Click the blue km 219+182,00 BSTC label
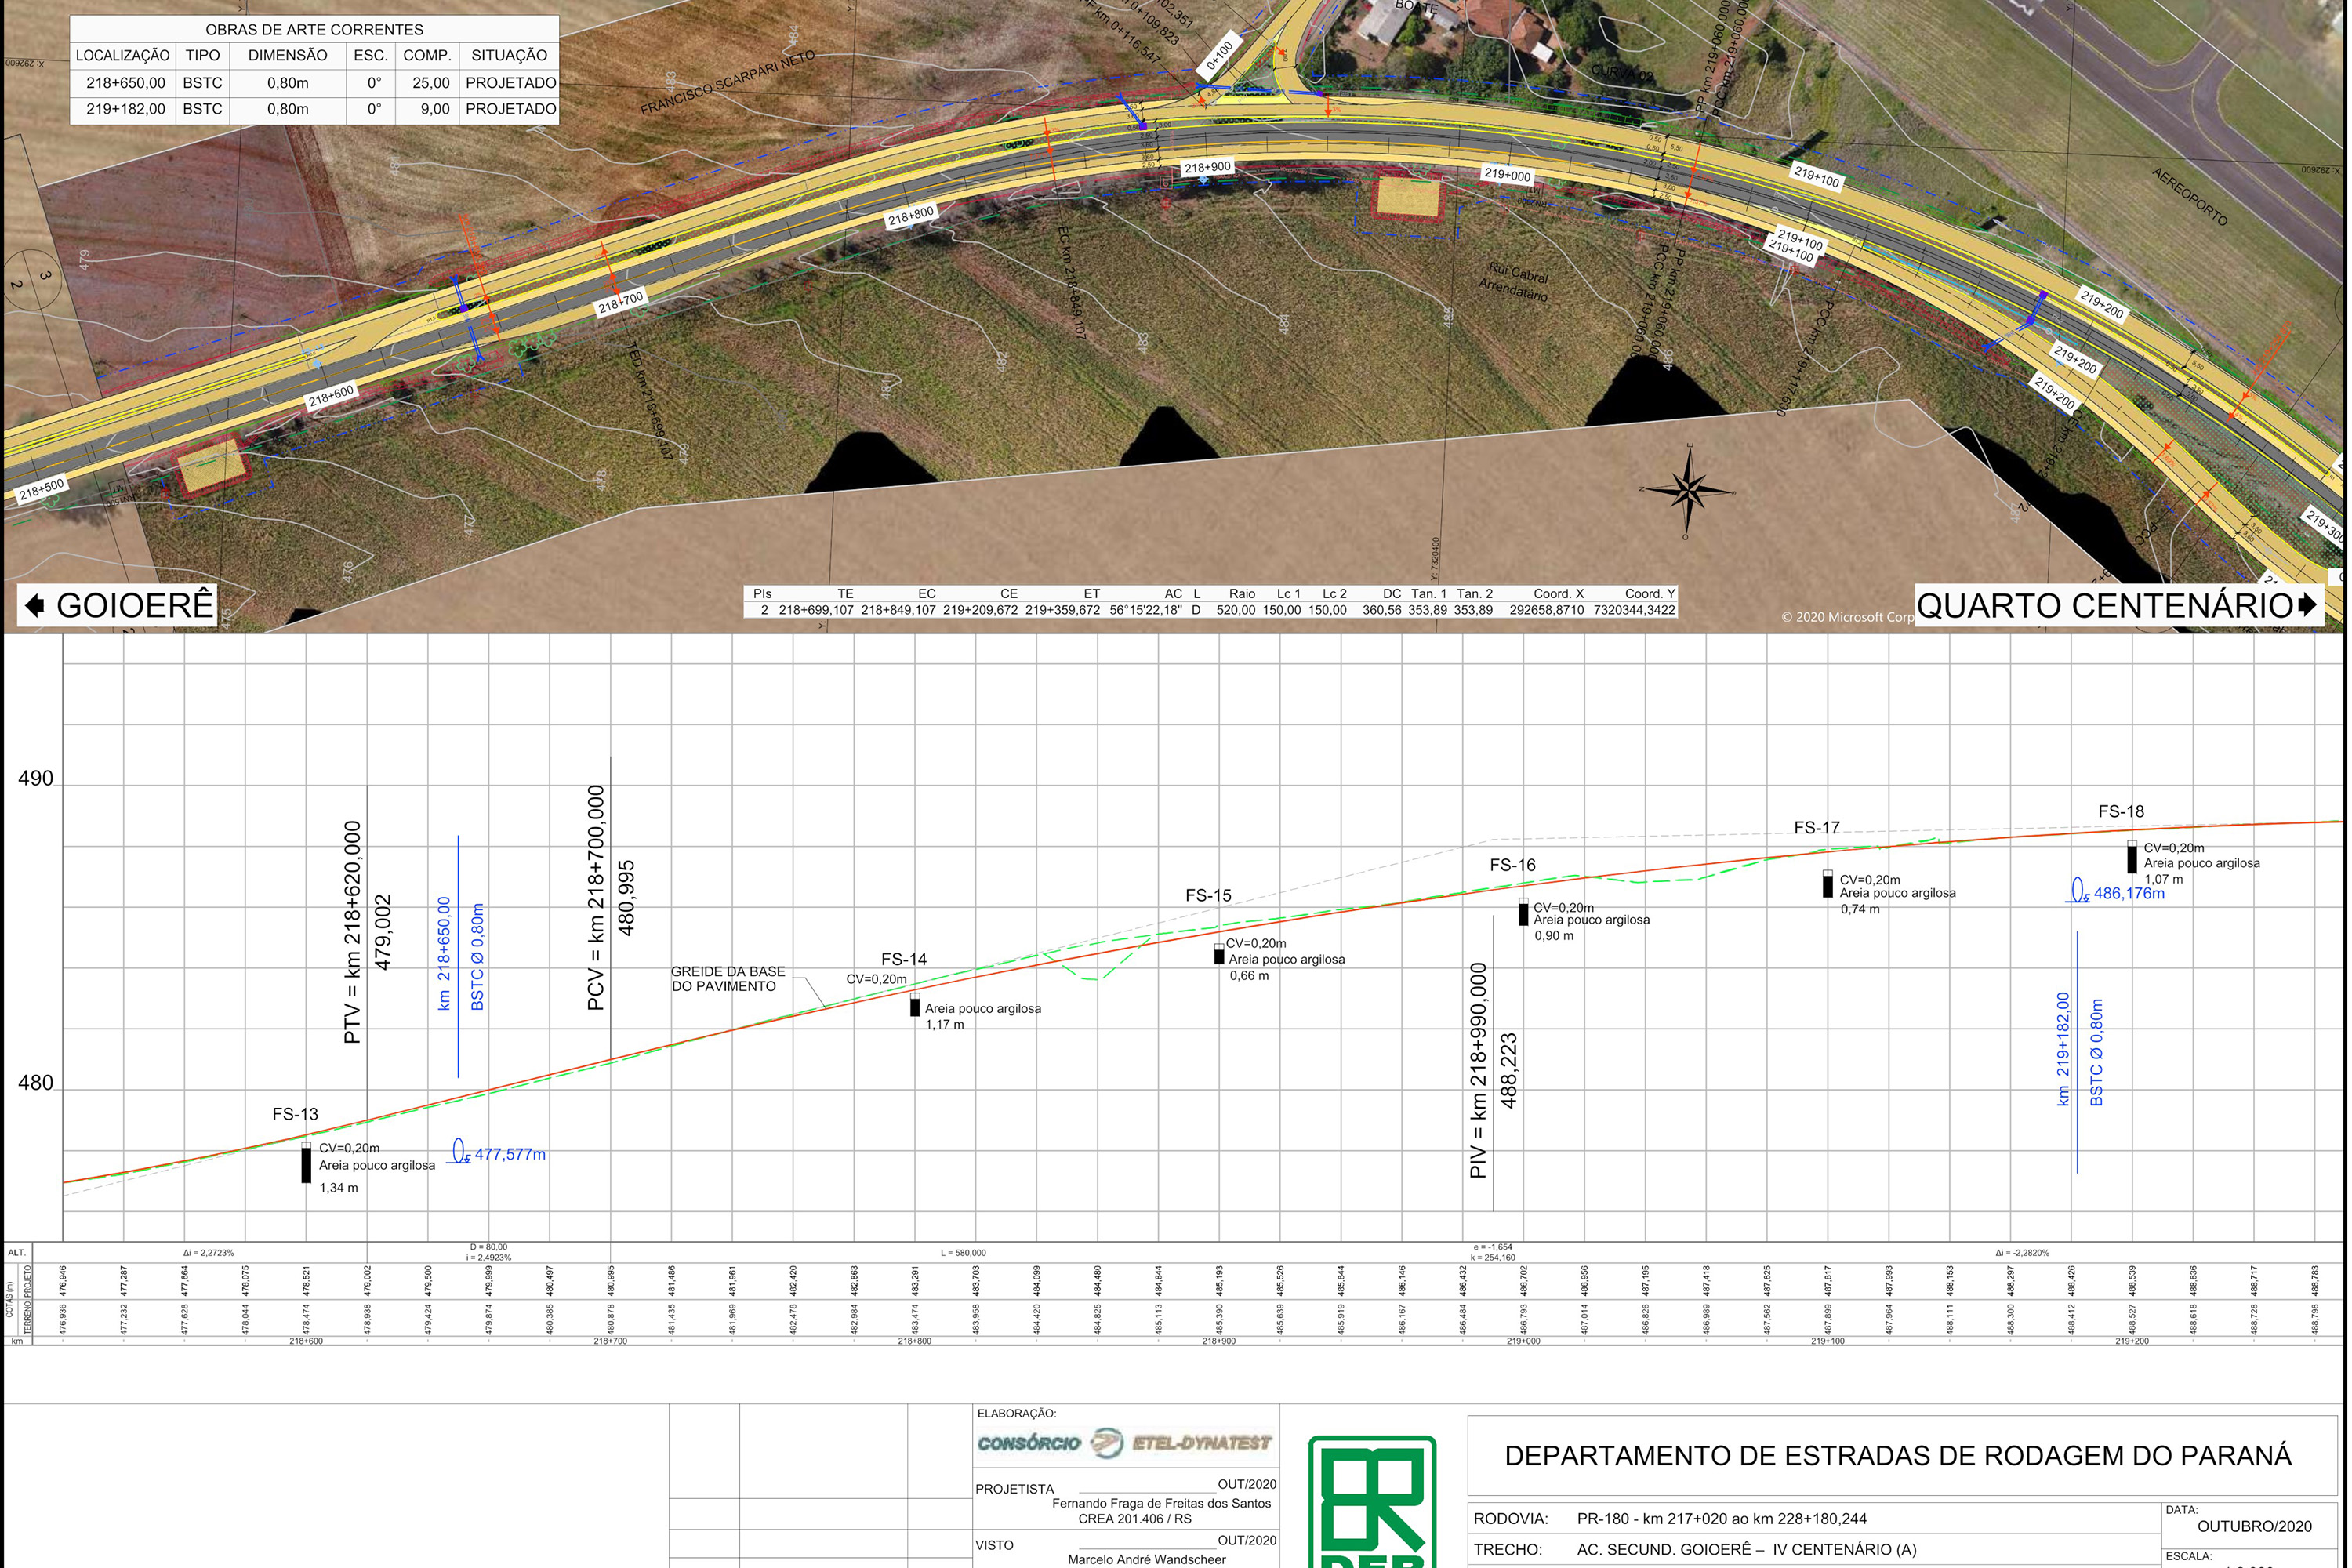Screen dimensions: 2352x1568 pos(2062,1048)
